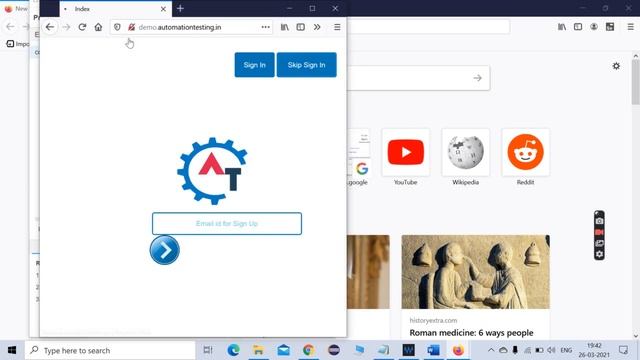Open the volume control in system tray
This screenshot has width=640, height=360.
[551, 350]
